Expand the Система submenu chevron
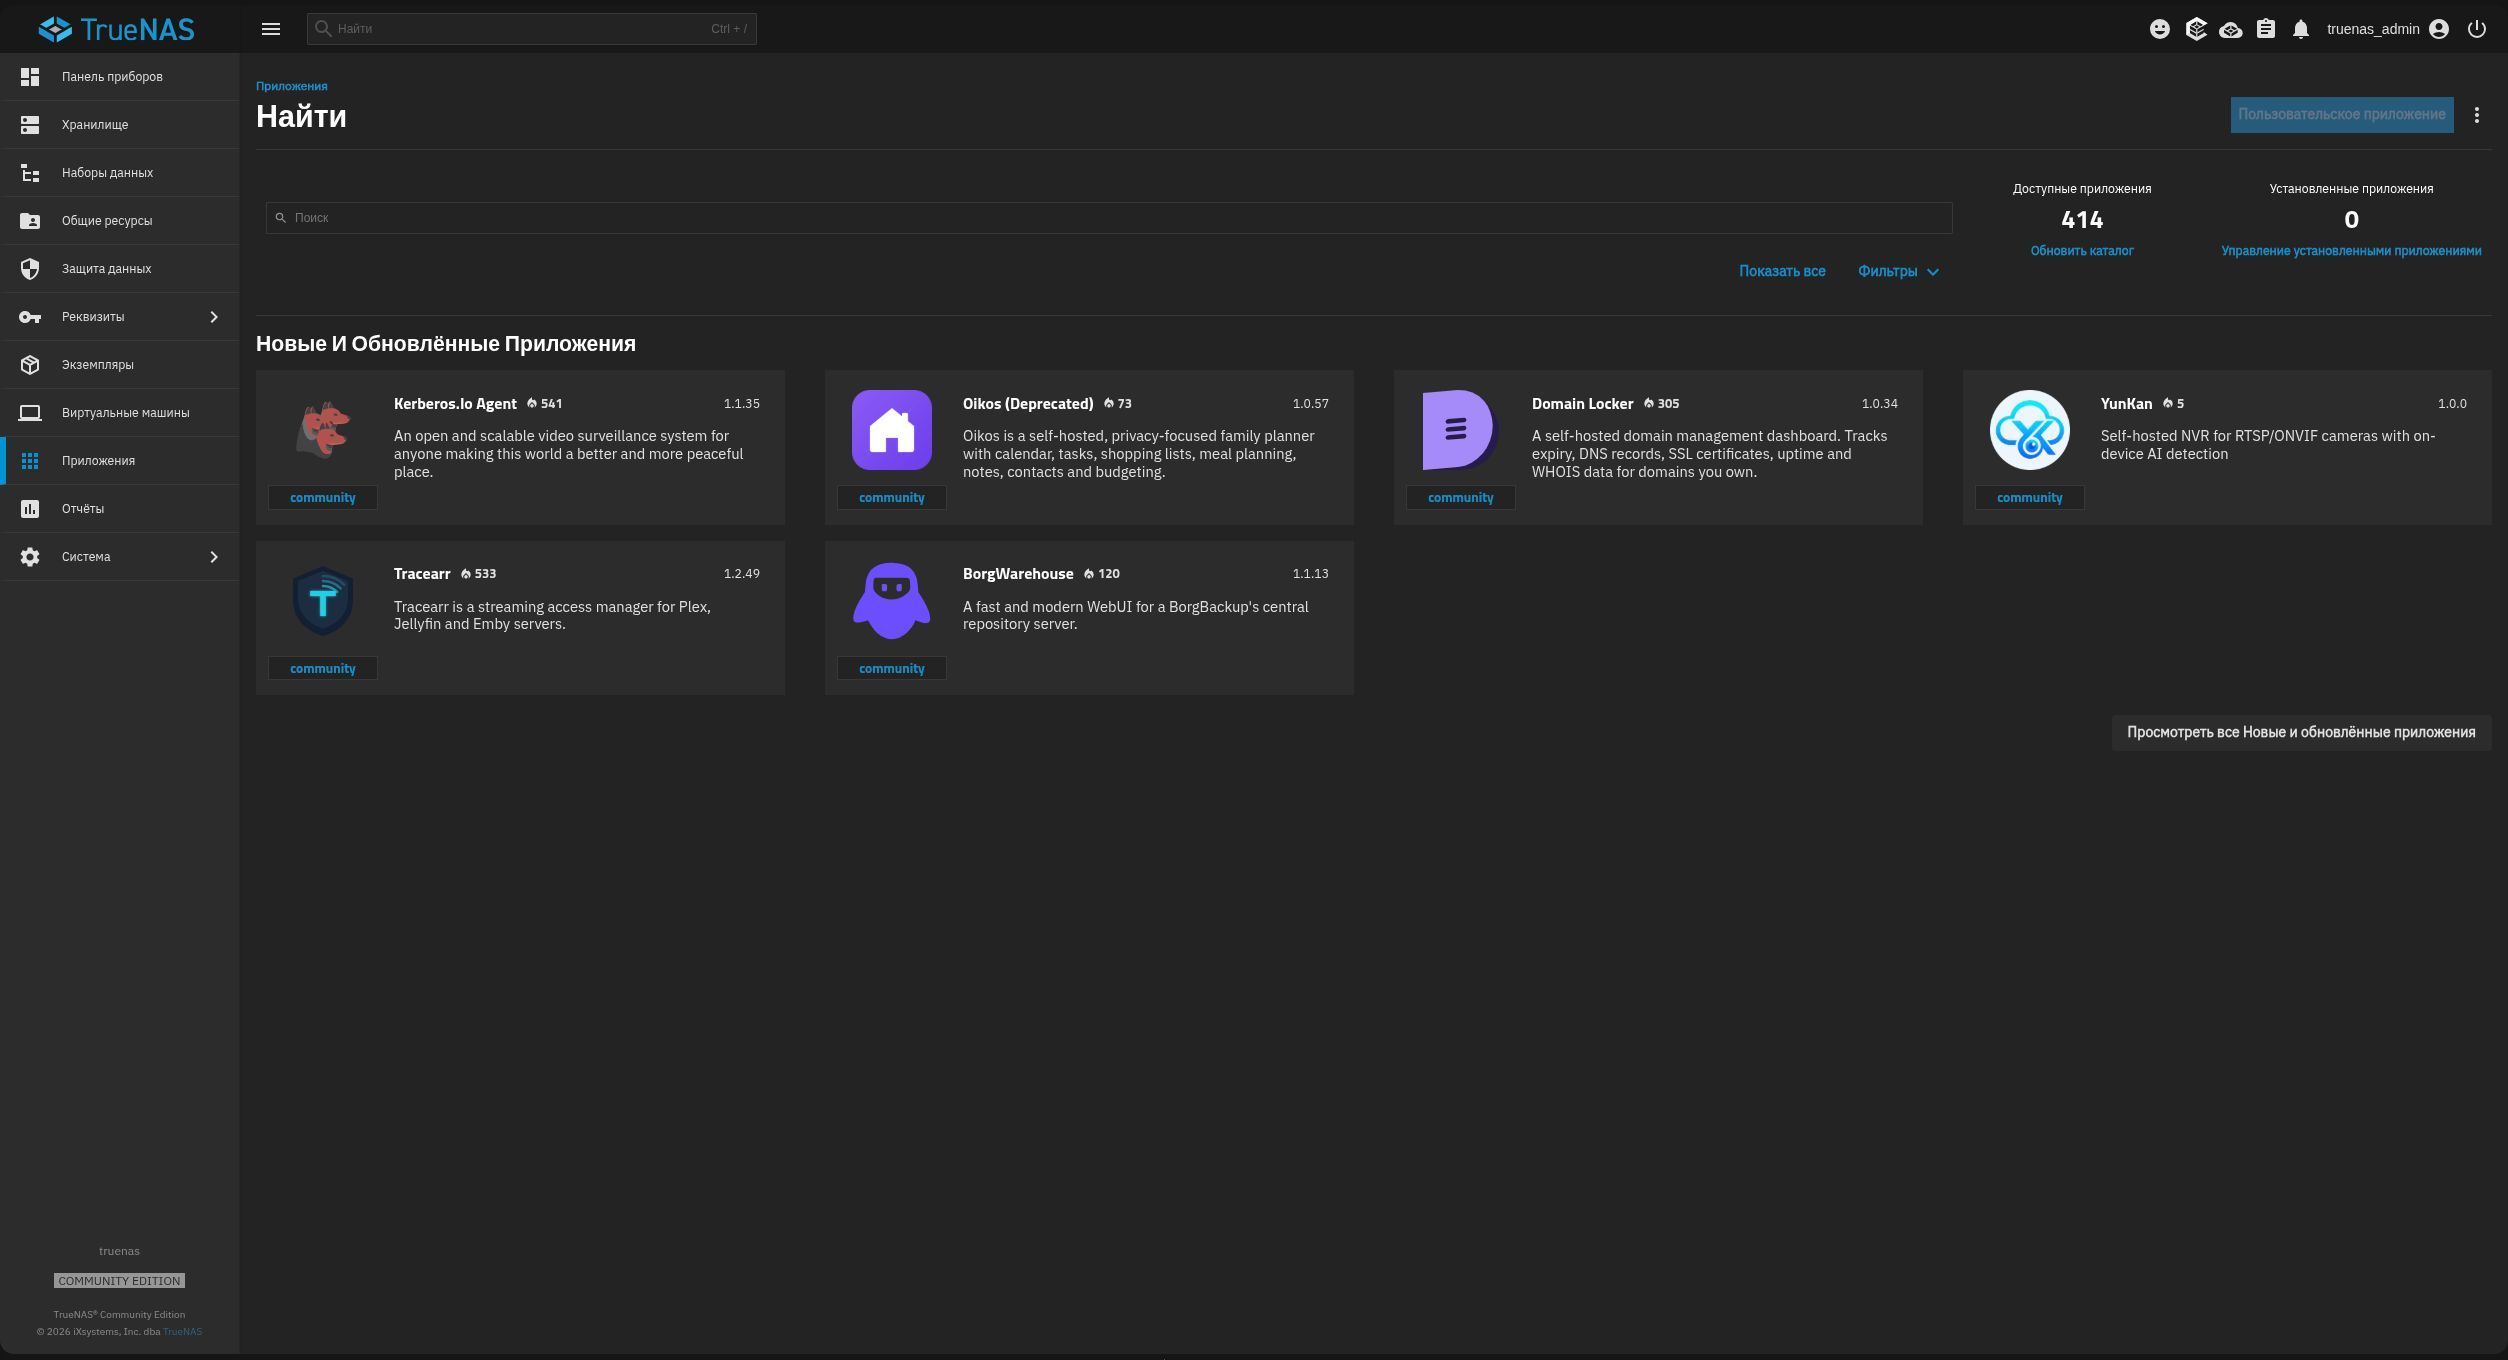 pyautogui.click(x=213, y=557)
